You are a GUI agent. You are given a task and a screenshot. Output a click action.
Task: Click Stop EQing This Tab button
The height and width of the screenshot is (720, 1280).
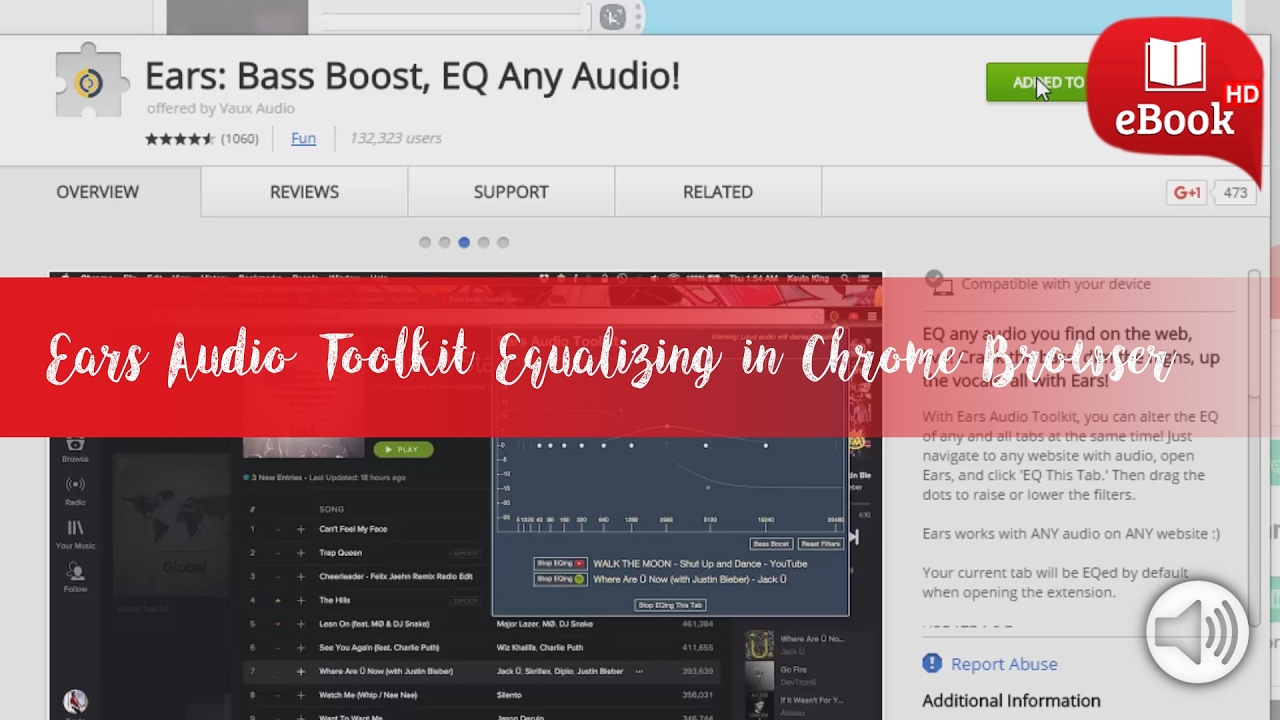670,605
